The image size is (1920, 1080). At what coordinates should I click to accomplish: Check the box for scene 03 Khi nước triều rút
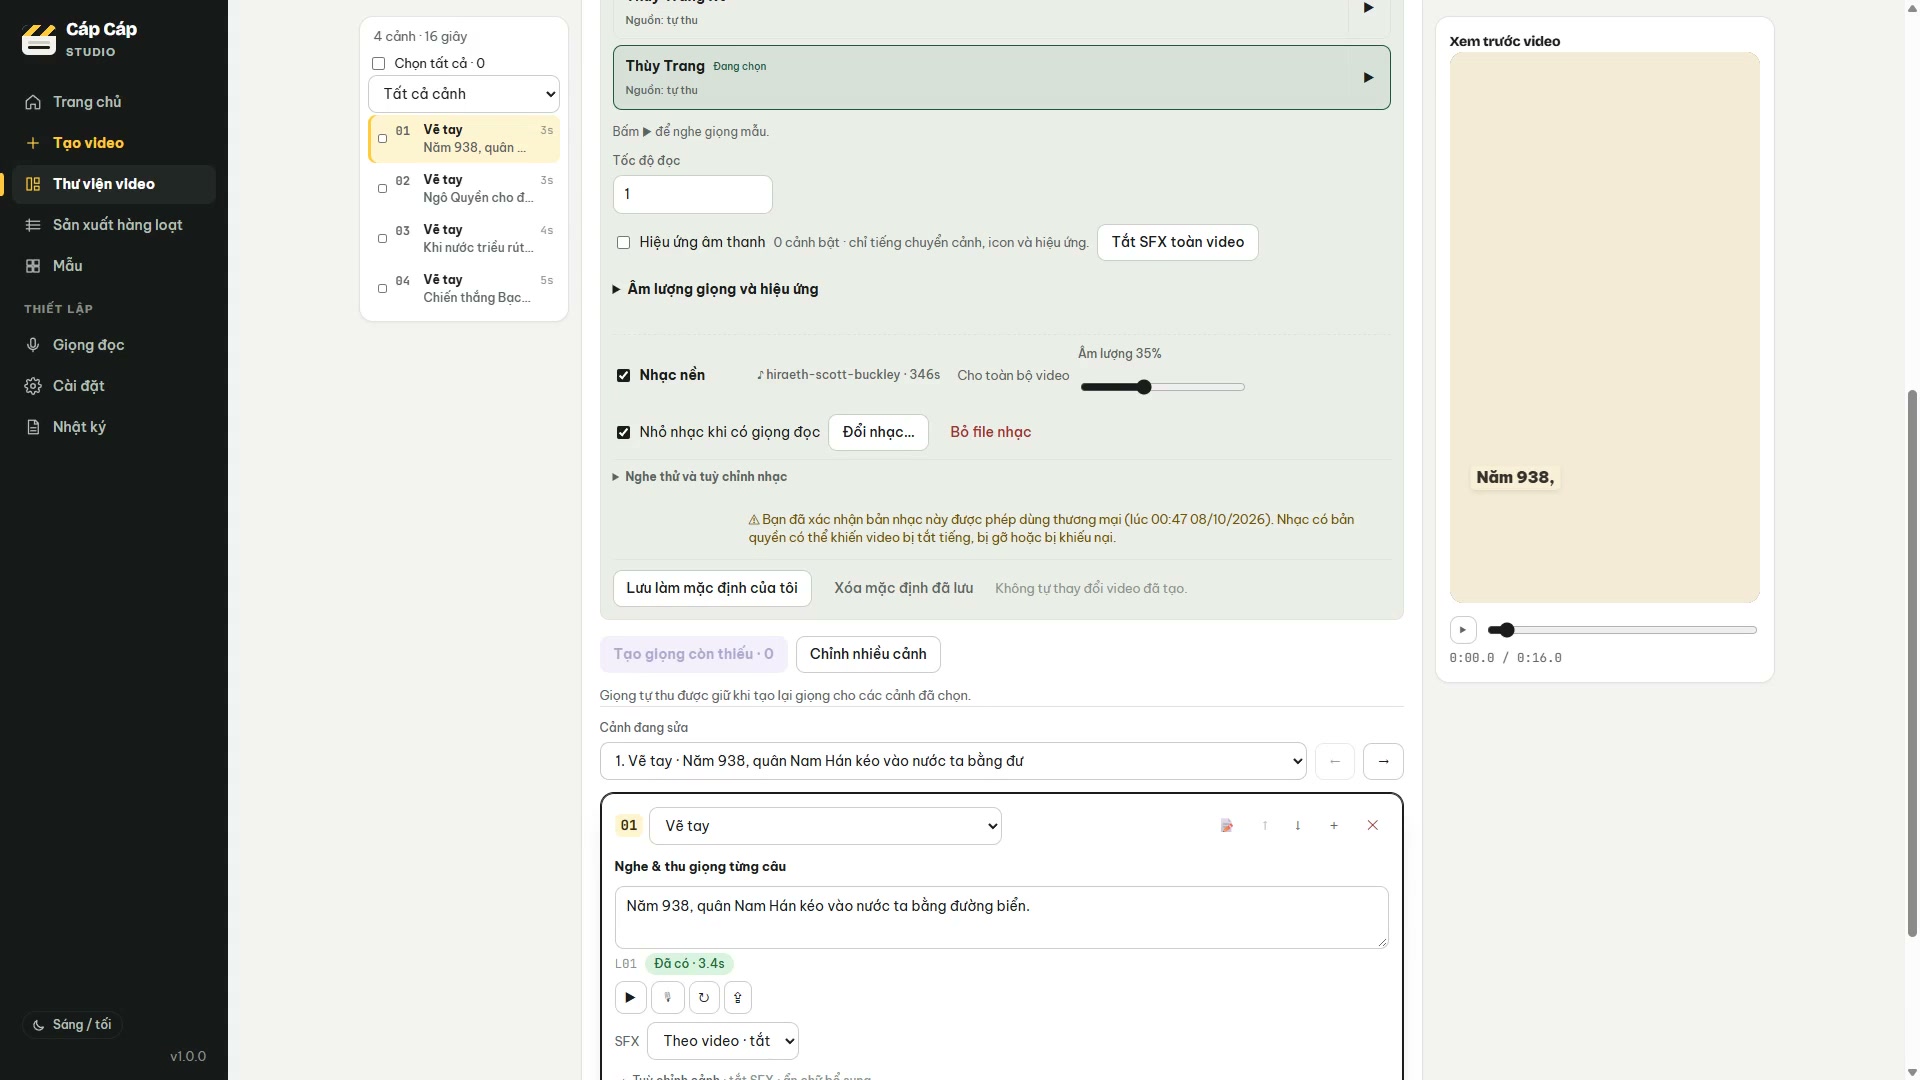tap(382, 239)
